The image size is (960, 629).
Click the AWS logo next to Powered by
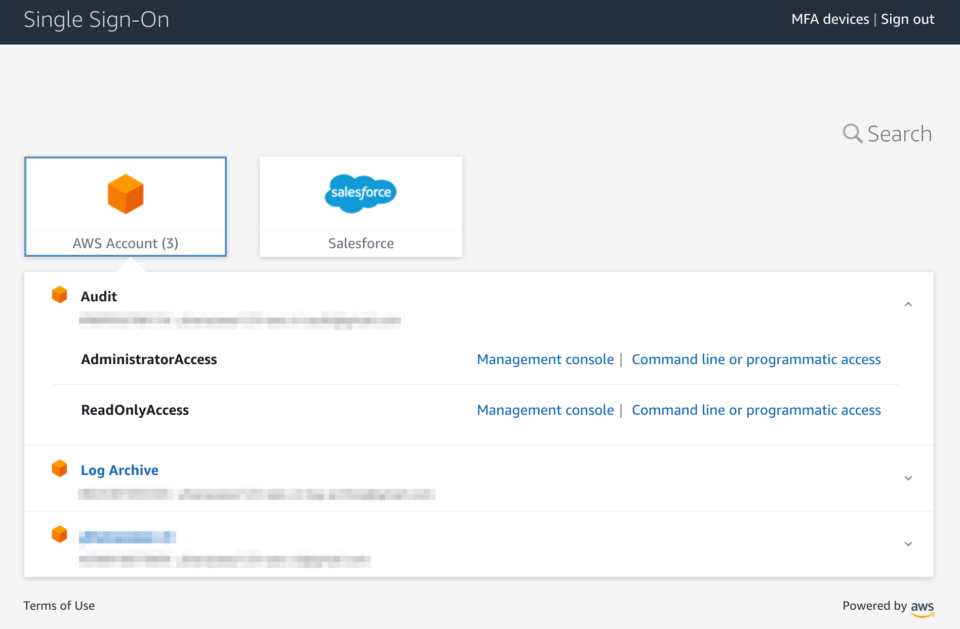(x=922, y=606)
